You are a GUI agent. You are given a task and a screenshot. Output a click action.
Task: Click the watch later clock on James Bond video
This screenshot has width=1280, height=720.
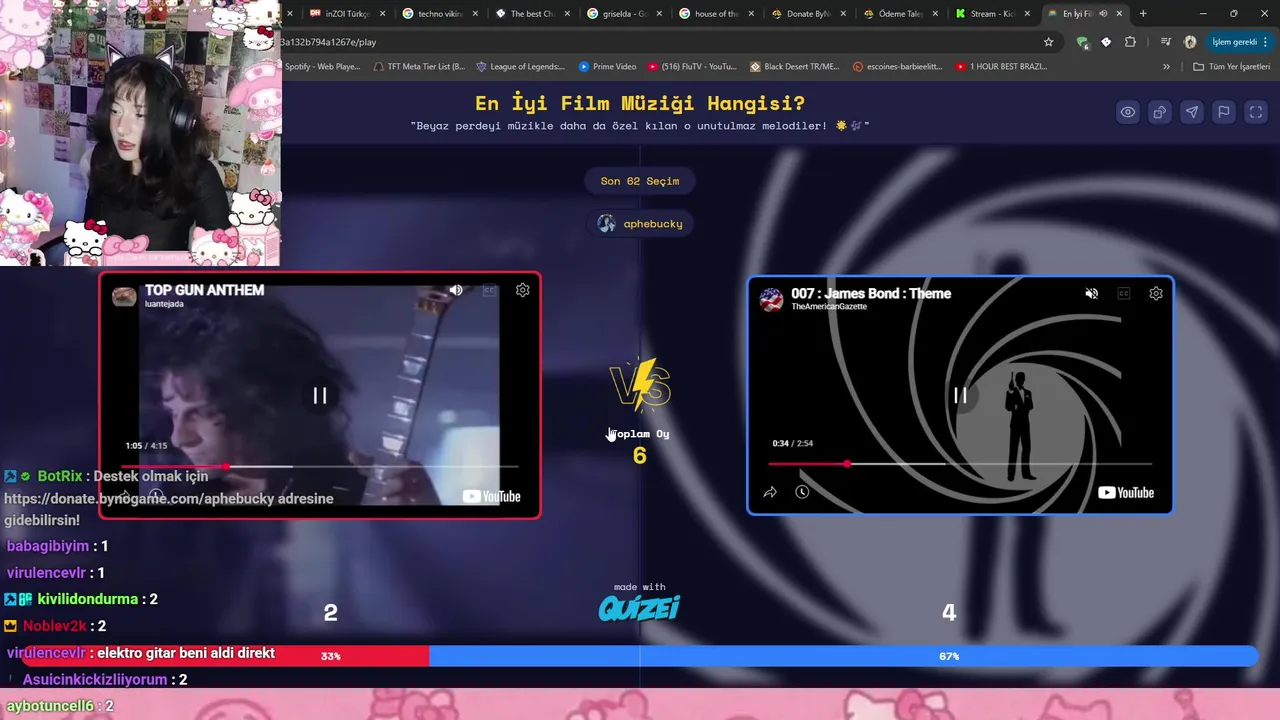pyautogui.click(x=802, y=492)
